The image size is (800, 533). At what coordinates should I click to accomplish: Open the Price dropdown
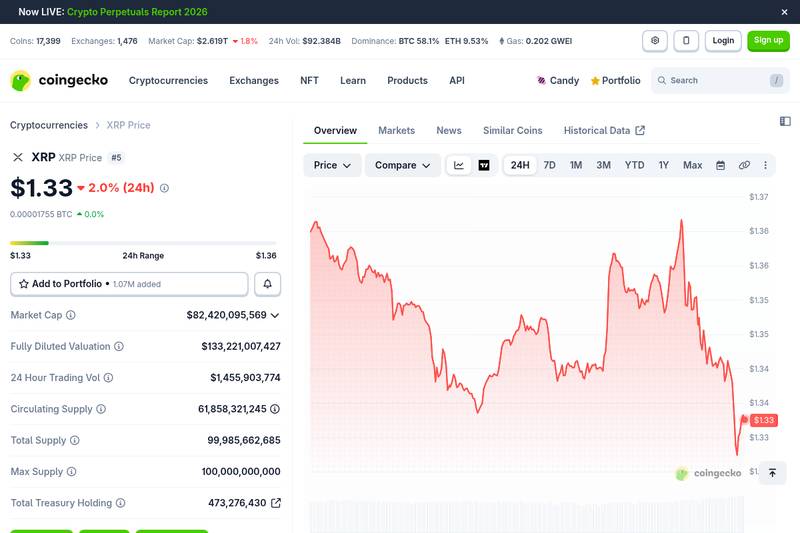pos(332,165)
